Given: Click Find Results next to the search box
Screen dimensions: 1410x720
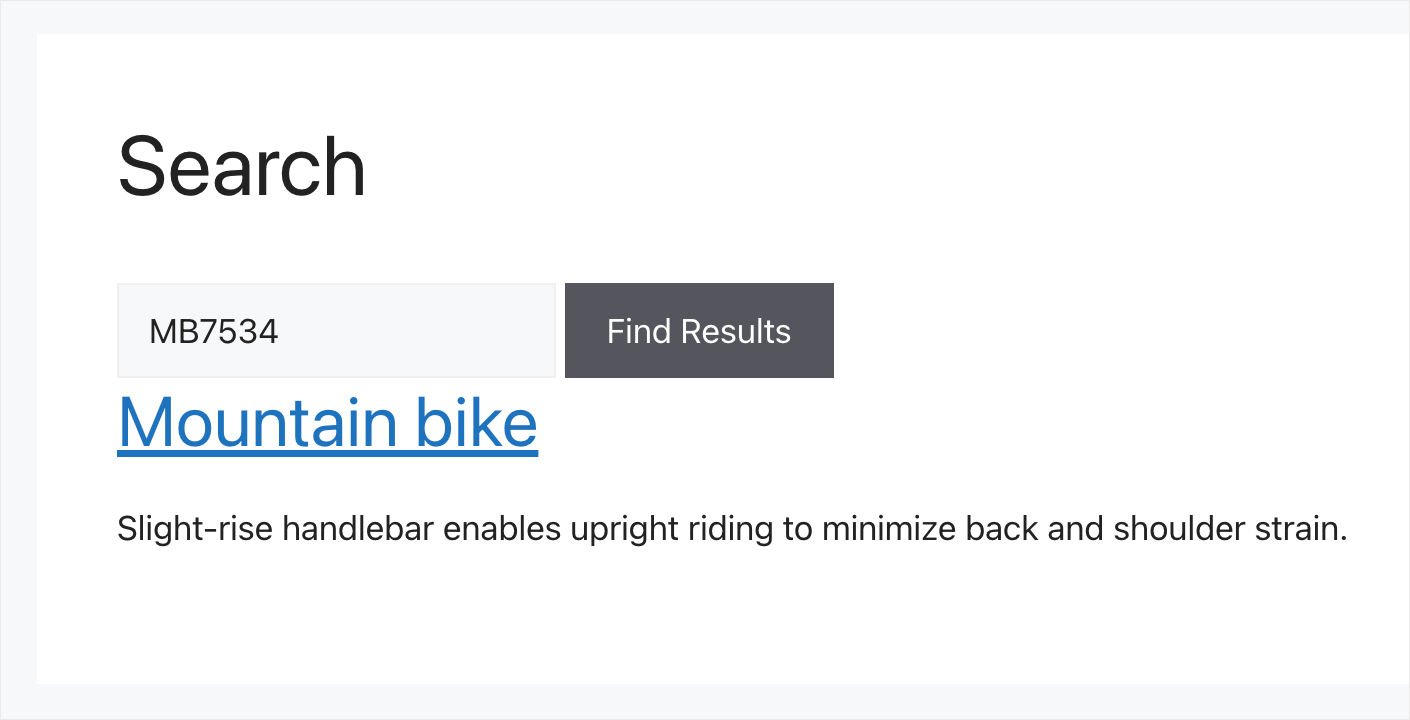Looking at the screenshot, I should tap(699, 330).
